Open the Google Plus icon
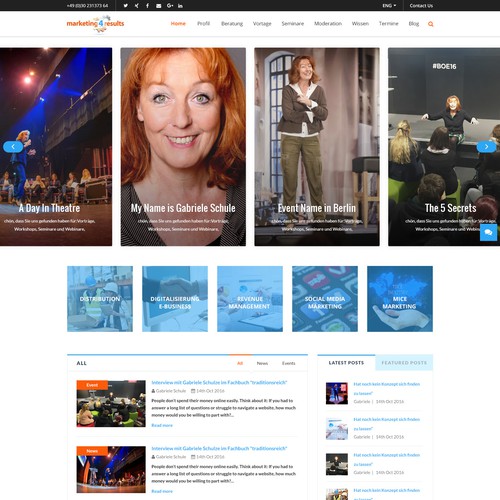The image size is (500, 500). pyautogui.click(x=170, y=6)
